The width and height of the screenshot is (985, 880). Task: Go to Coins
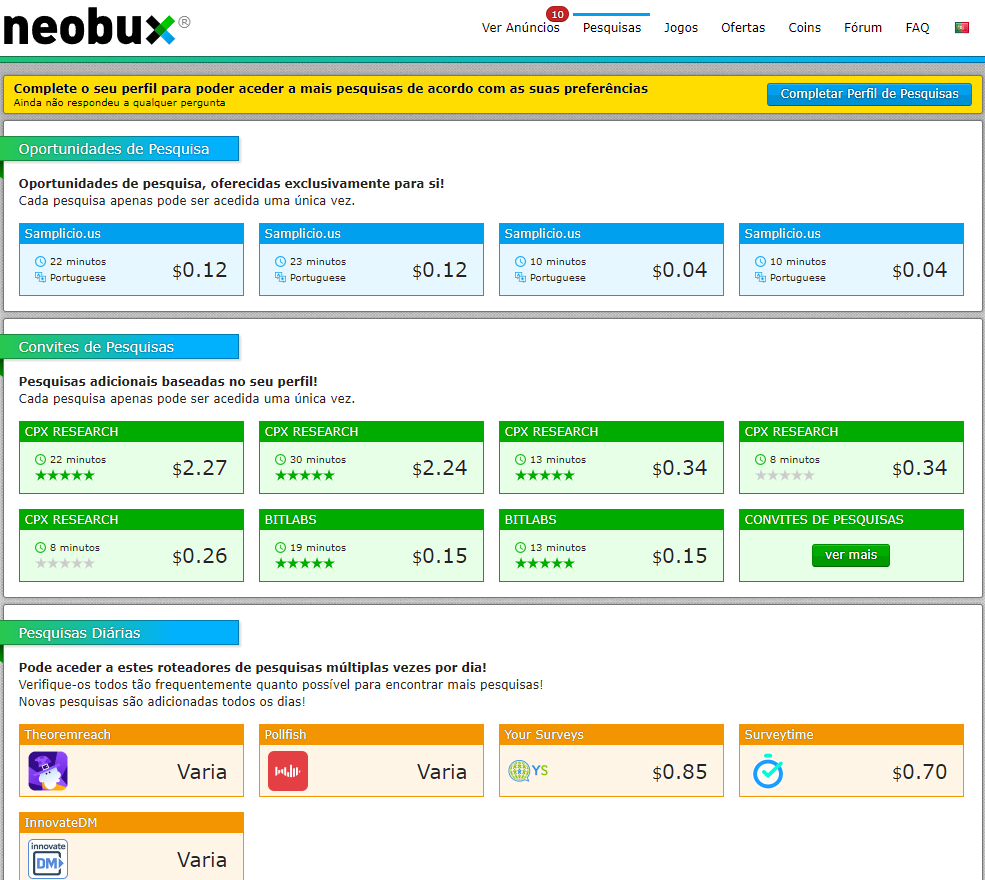(805, 28)
